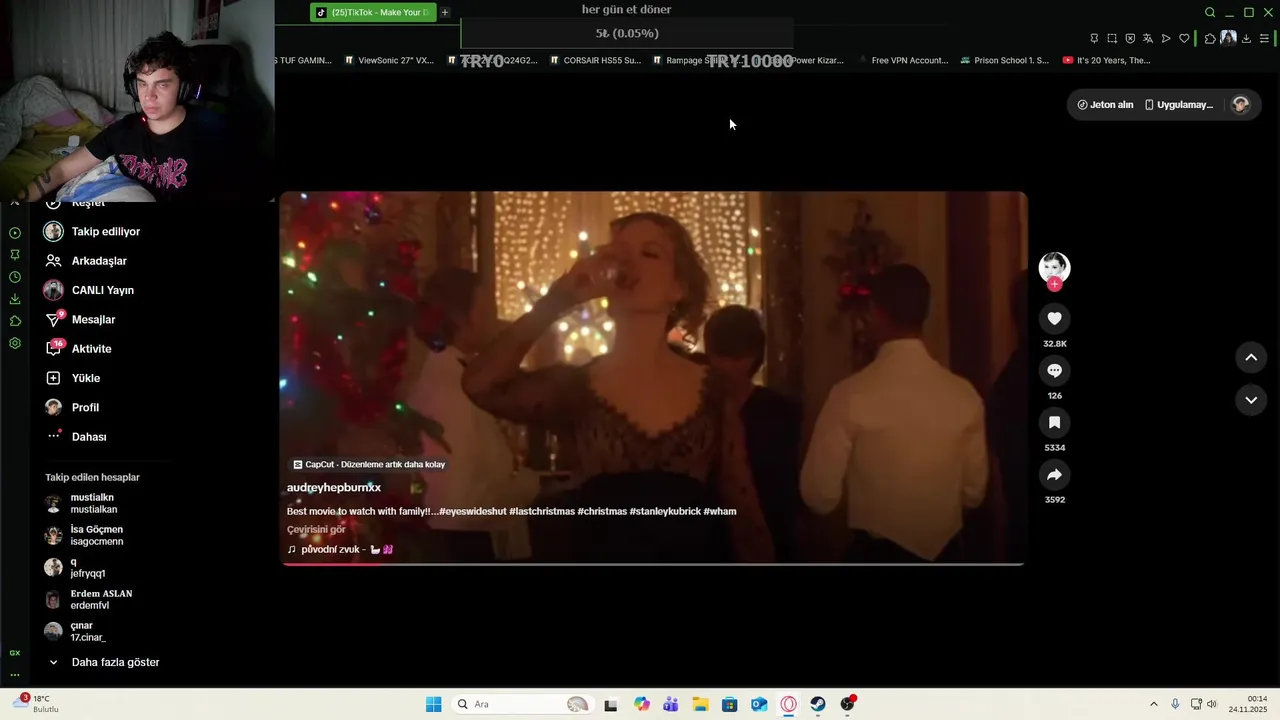Open #stanleykubrick hashtag
Viewport: 1280px width, 720px height.
[x=665, y=511]
